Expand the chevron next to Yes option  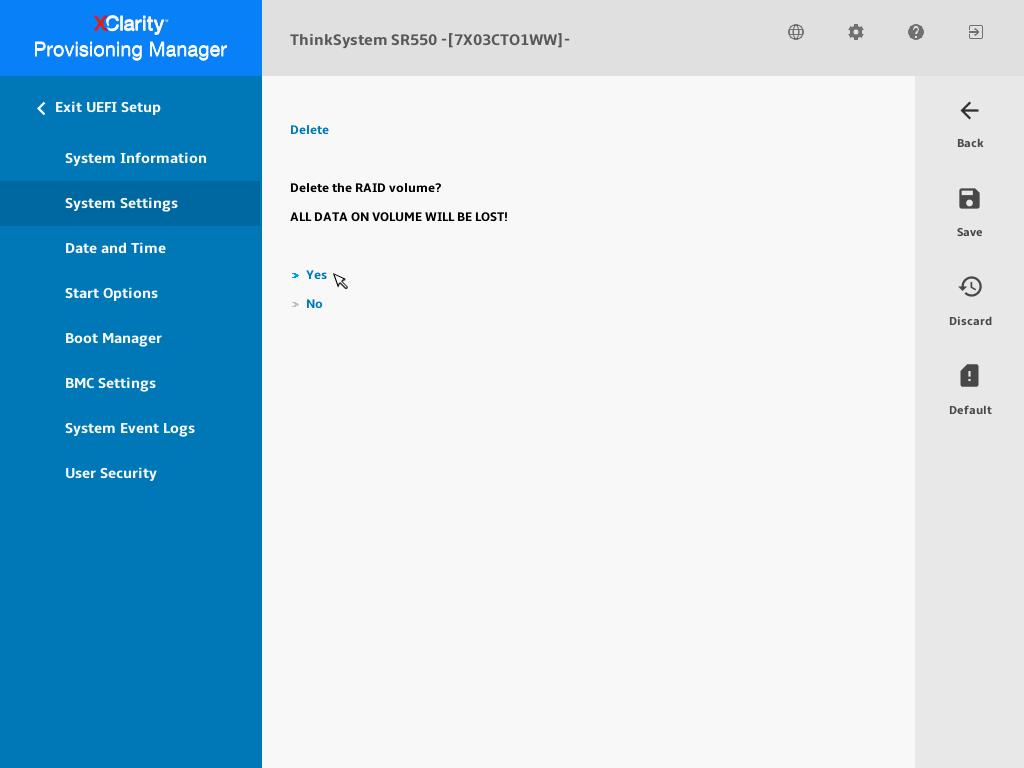point(295,275)
